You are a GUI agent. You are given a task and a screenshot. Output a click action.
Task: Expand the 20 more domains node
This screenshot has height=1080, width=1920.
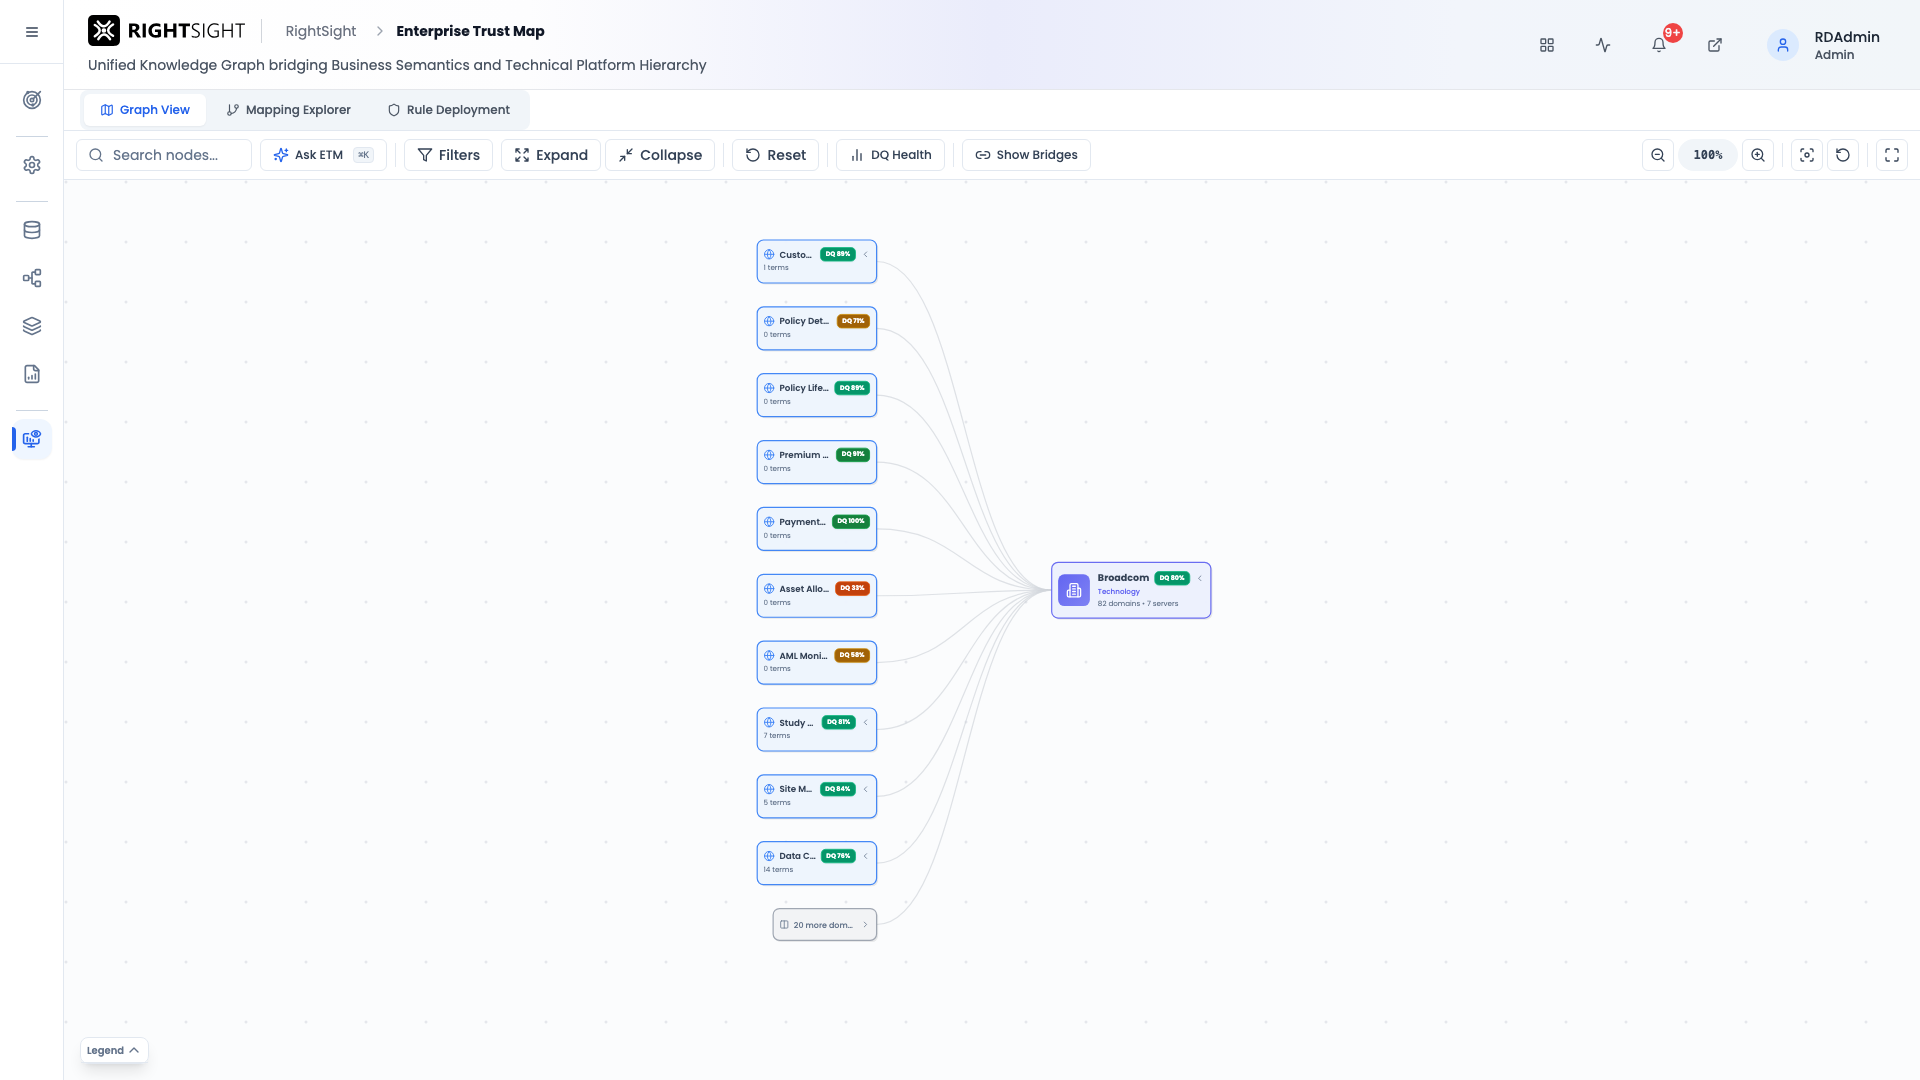point(824,925)
